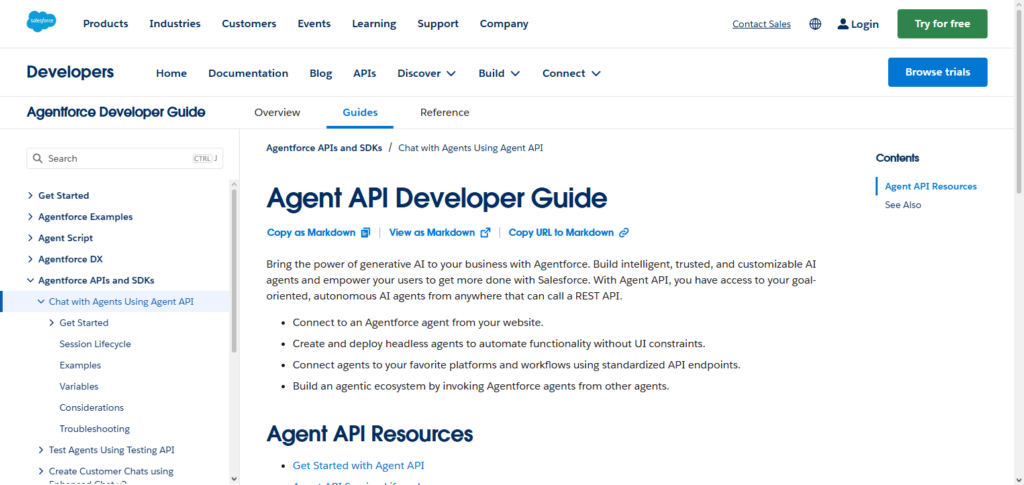Click the Copy as Markdown icon

(x=366, y=232)
